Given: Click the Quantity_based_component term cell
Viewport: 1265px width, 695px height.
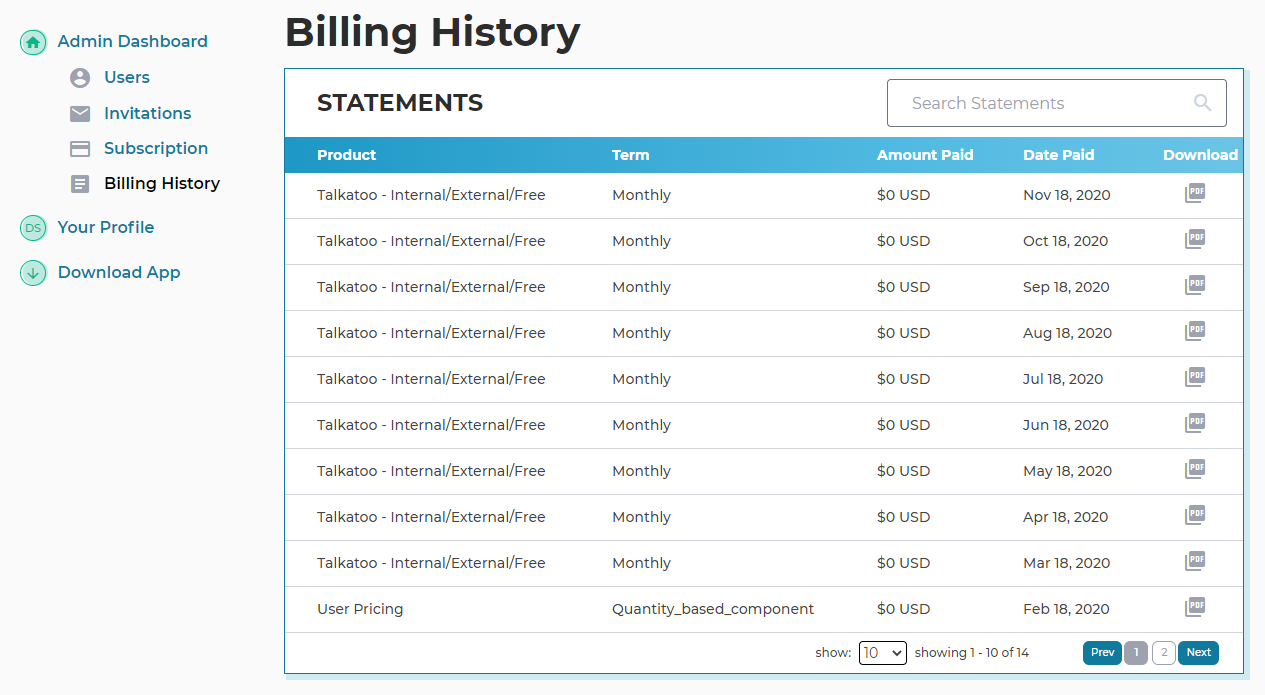Looking at the screenshot, I should click(x=713, y=609).
